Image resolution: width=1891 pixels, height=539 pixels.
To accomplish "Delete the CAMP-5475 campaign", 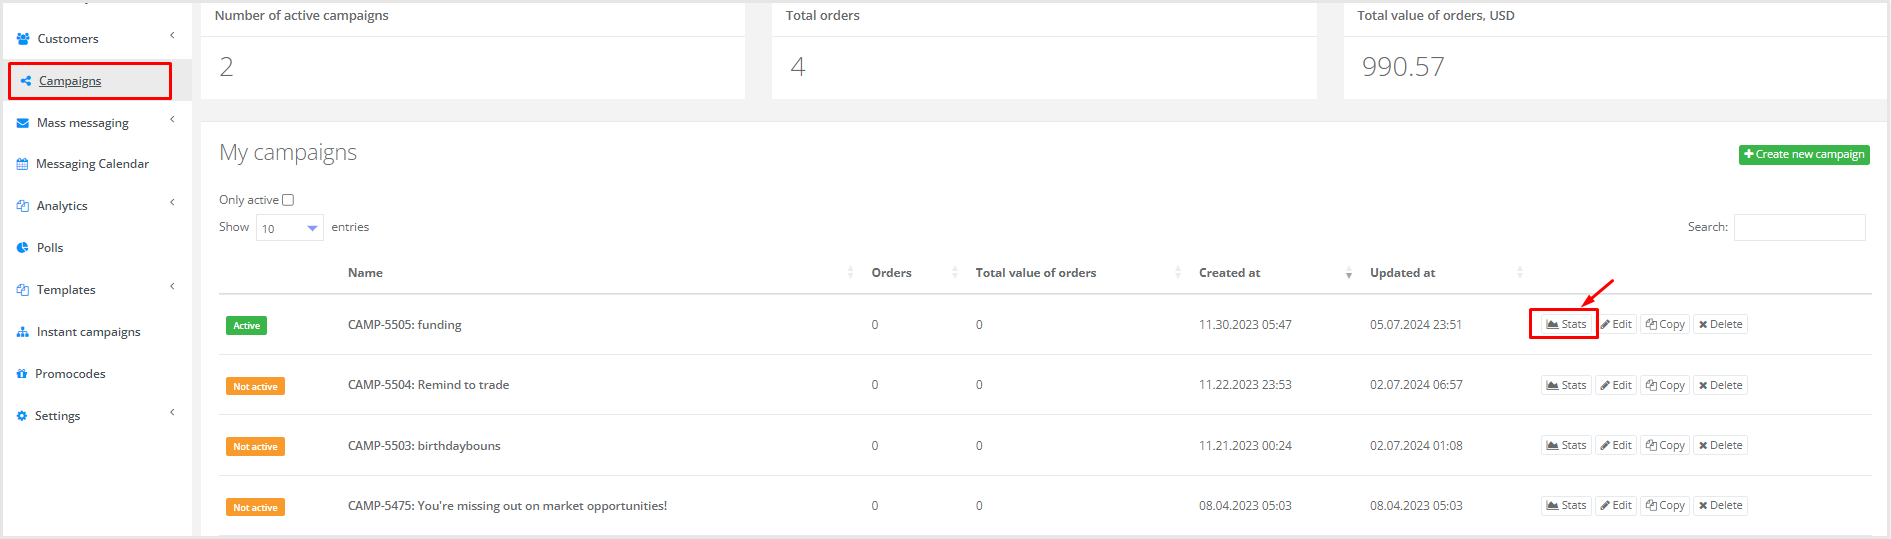I will (1720, 506).
